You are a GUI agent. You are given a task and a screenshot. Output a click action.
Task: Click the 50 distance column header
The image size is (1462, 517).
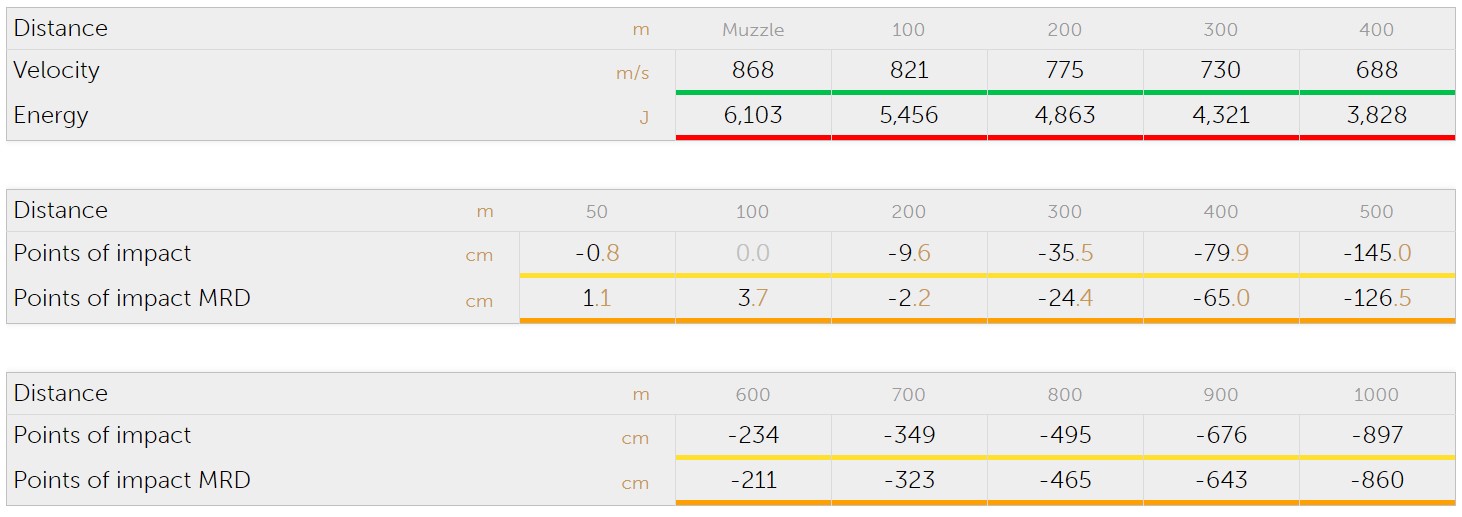click(597, 212)
